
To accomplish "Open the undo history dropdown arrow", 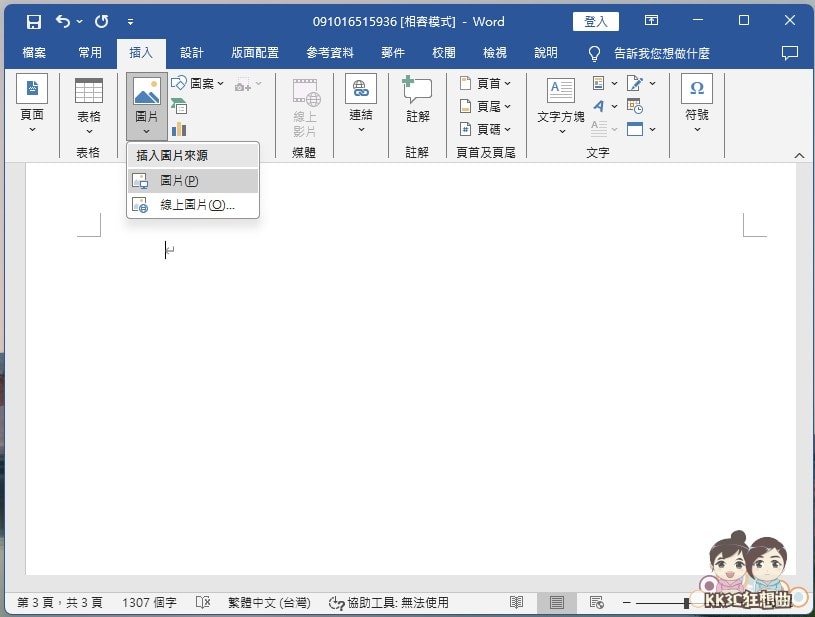I will 80,21.
